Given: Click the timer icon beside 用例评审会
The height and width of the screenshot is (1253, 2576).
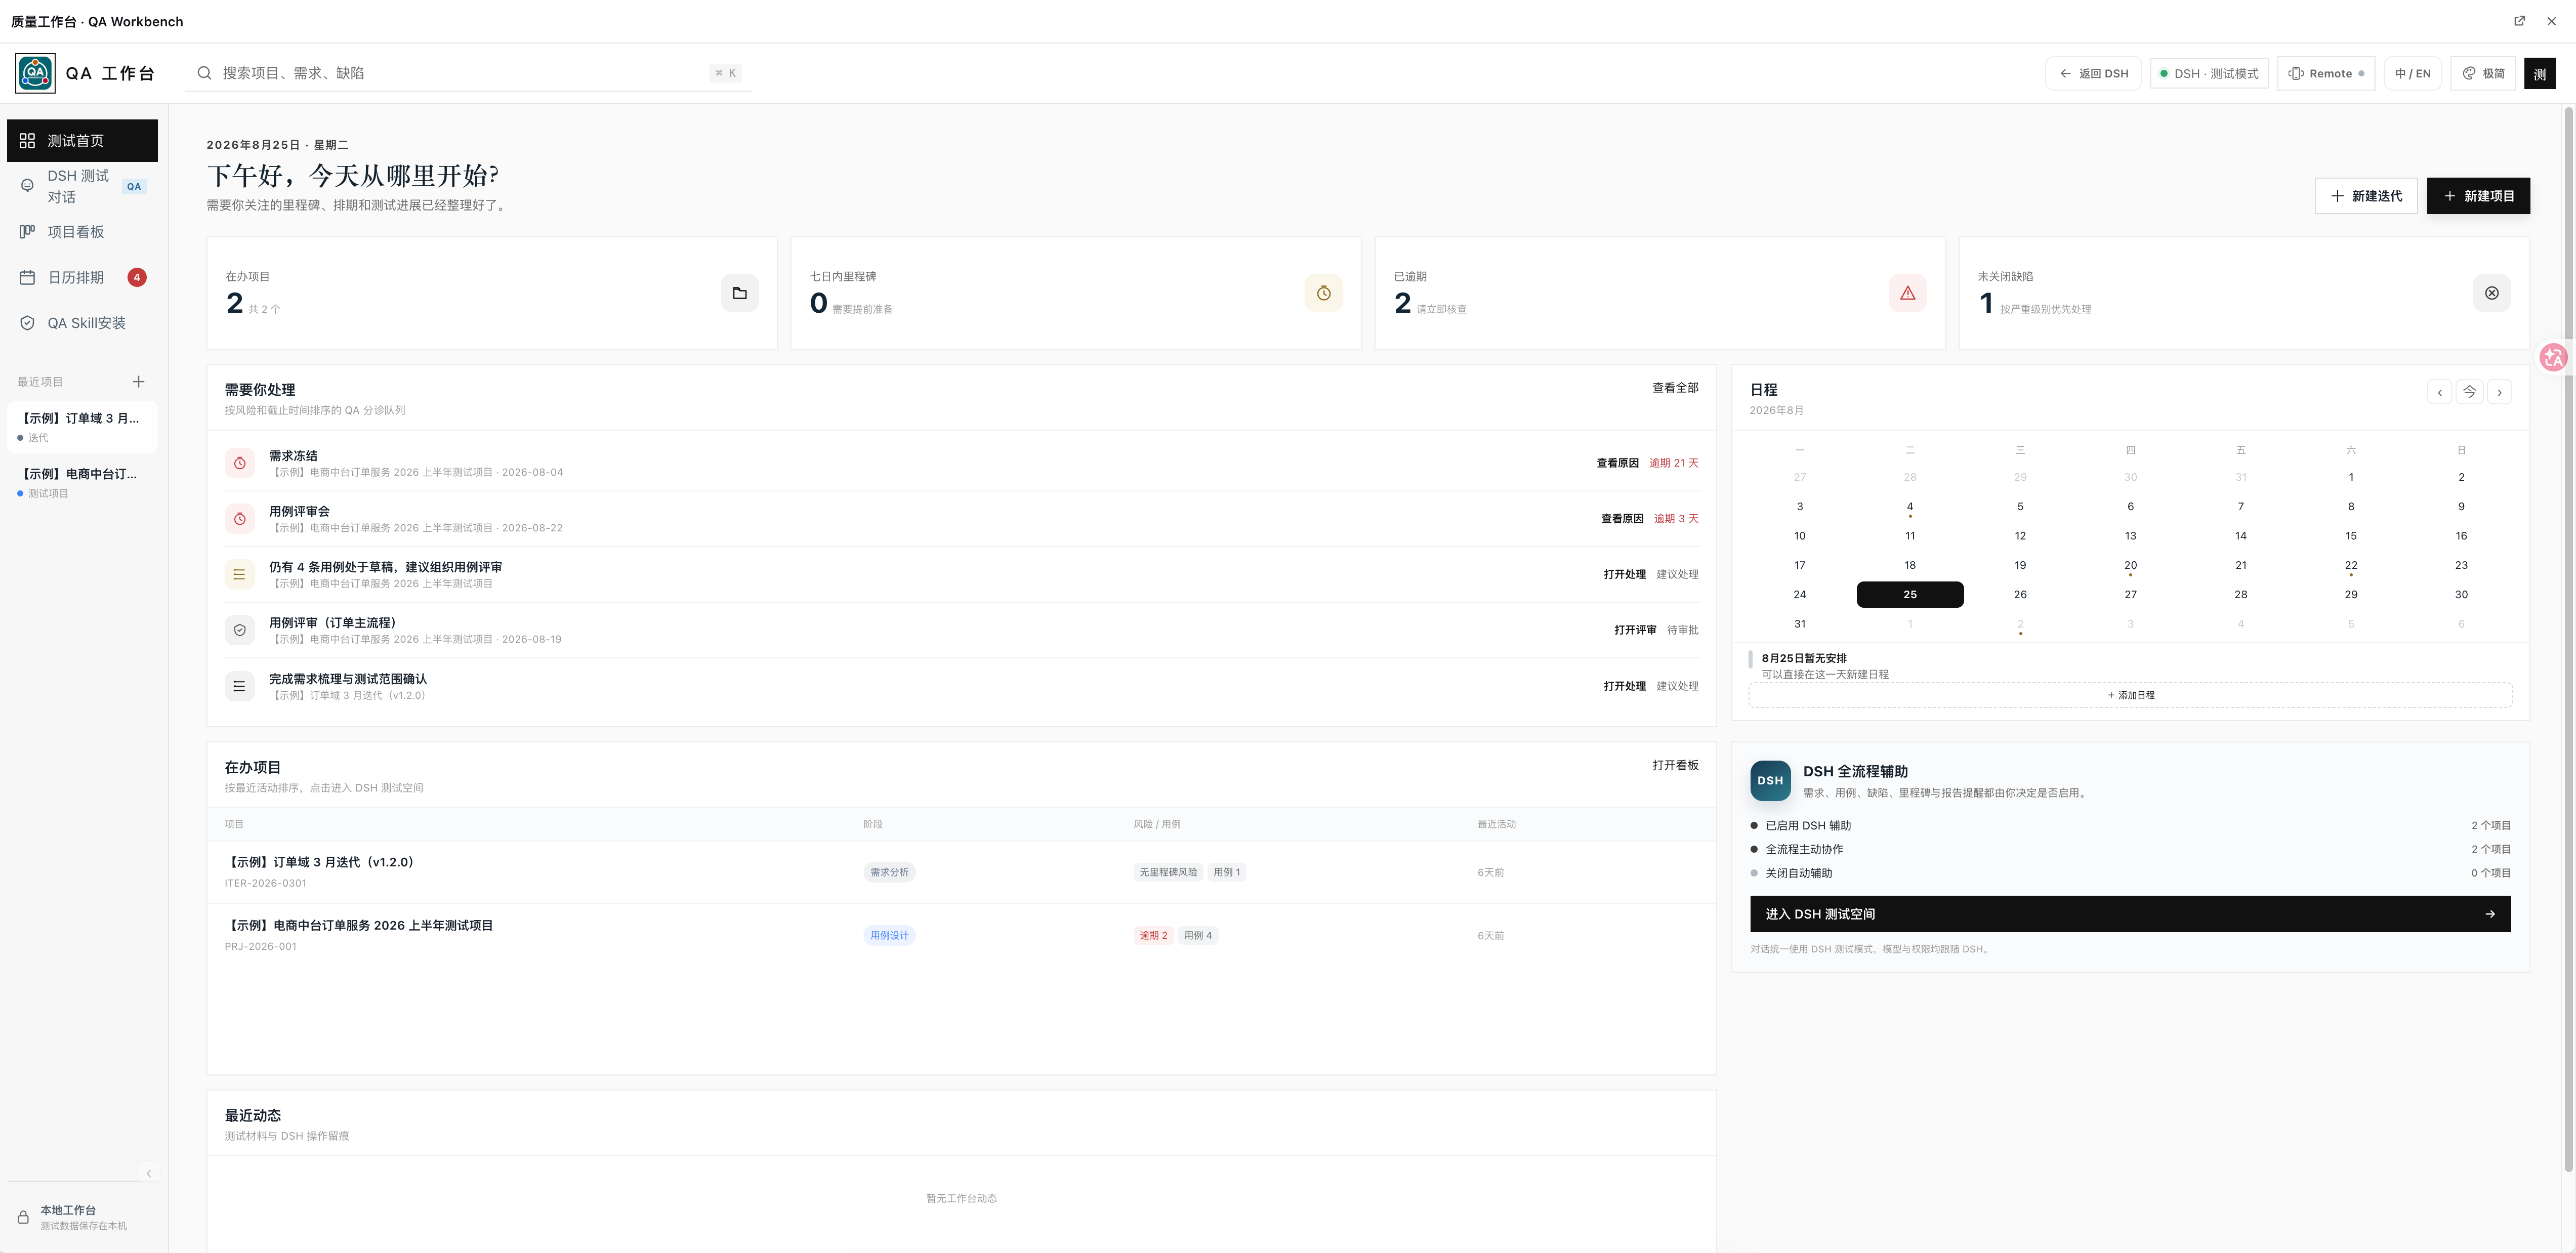Looking at the screenshot, I should click(240, 519).
